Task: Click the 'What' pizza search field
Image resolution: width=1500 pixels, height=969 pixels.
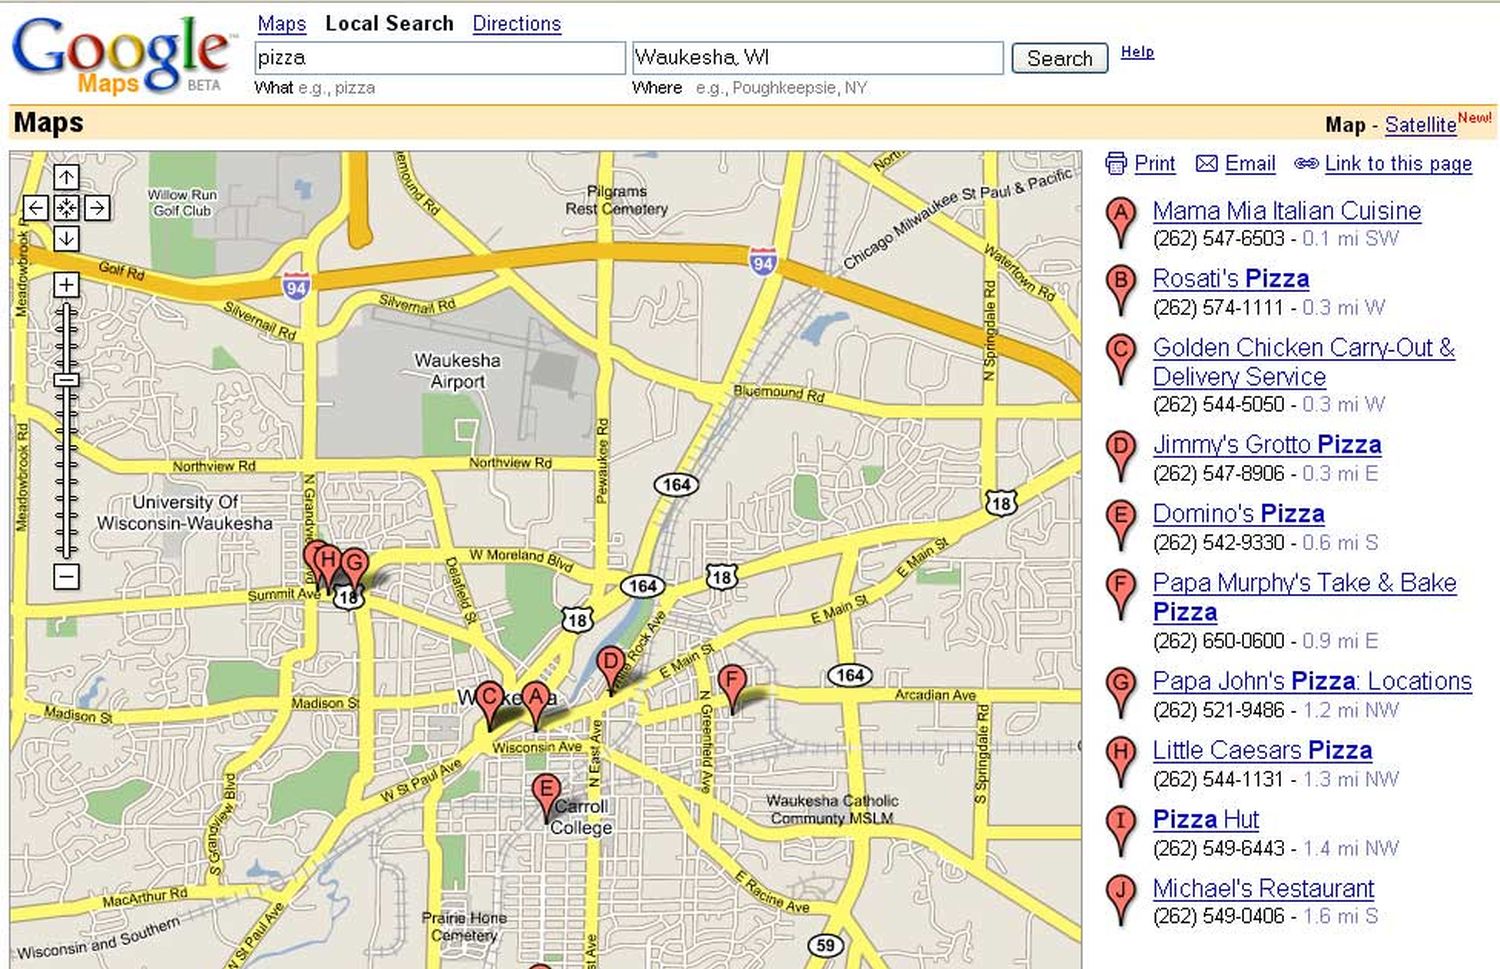Action: [439, 58]
